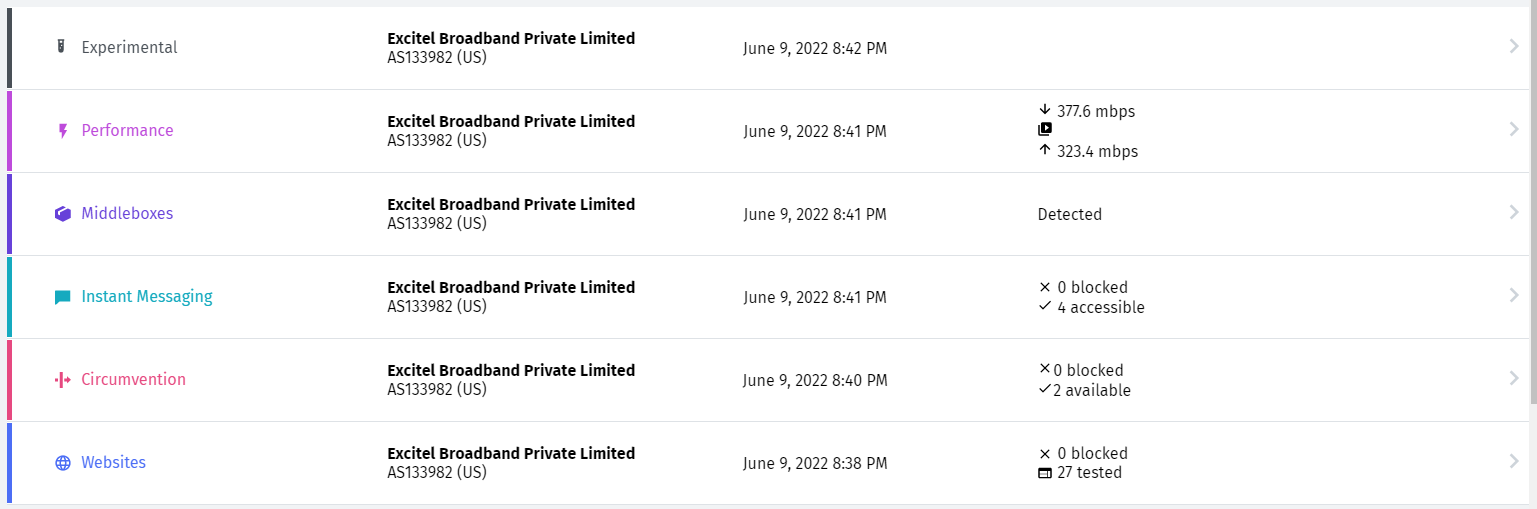Click the video streaming icon in Performance row
Screen dimensions: 1537x509
coord(1045,129)
